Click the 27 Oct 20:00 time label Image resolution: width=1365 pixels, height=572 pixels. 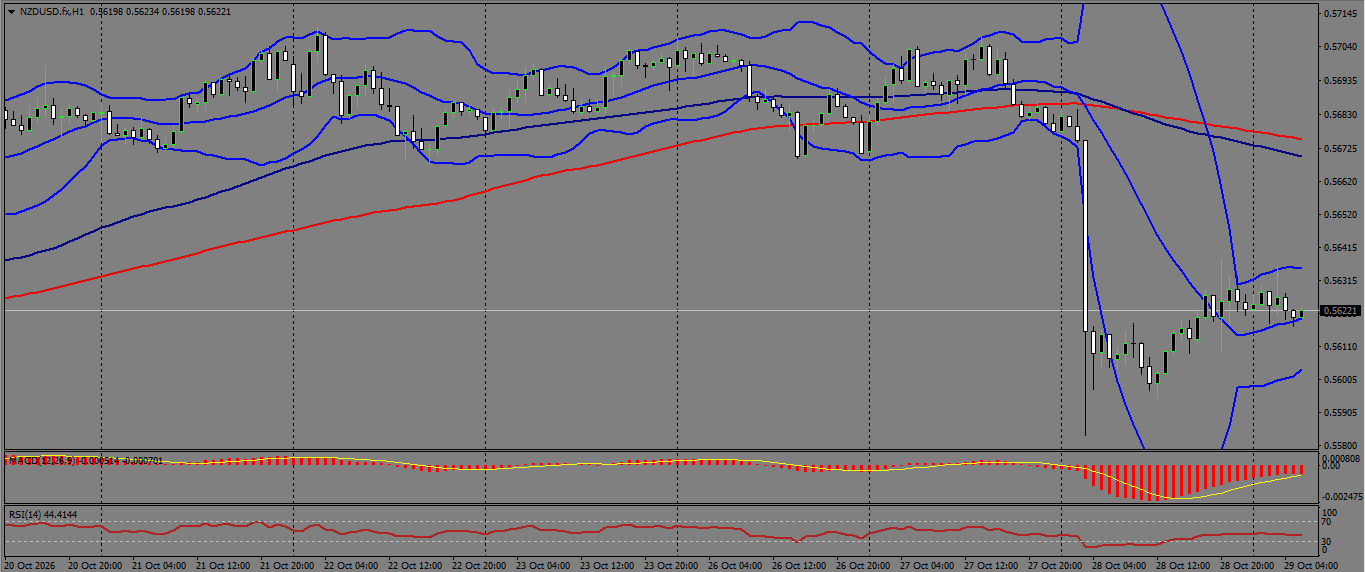1055,565
